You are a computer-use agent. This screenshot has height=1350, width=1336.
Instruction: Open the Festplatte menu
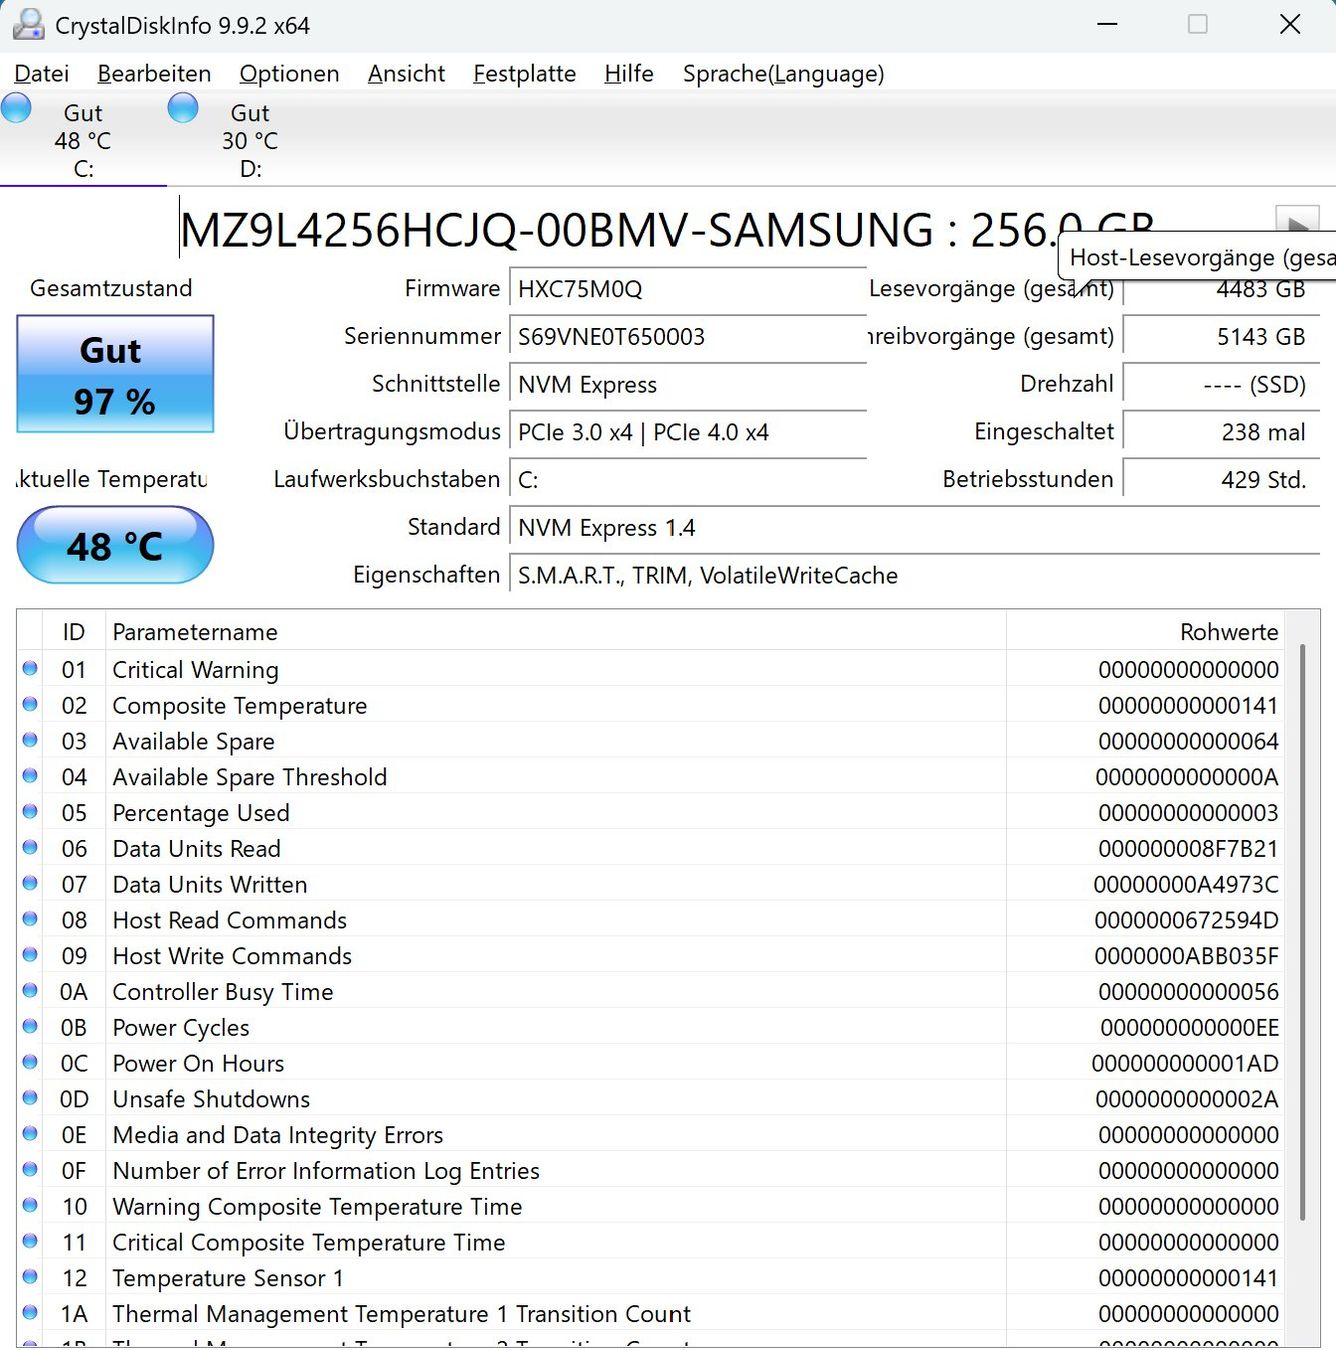tap(524, 74)
